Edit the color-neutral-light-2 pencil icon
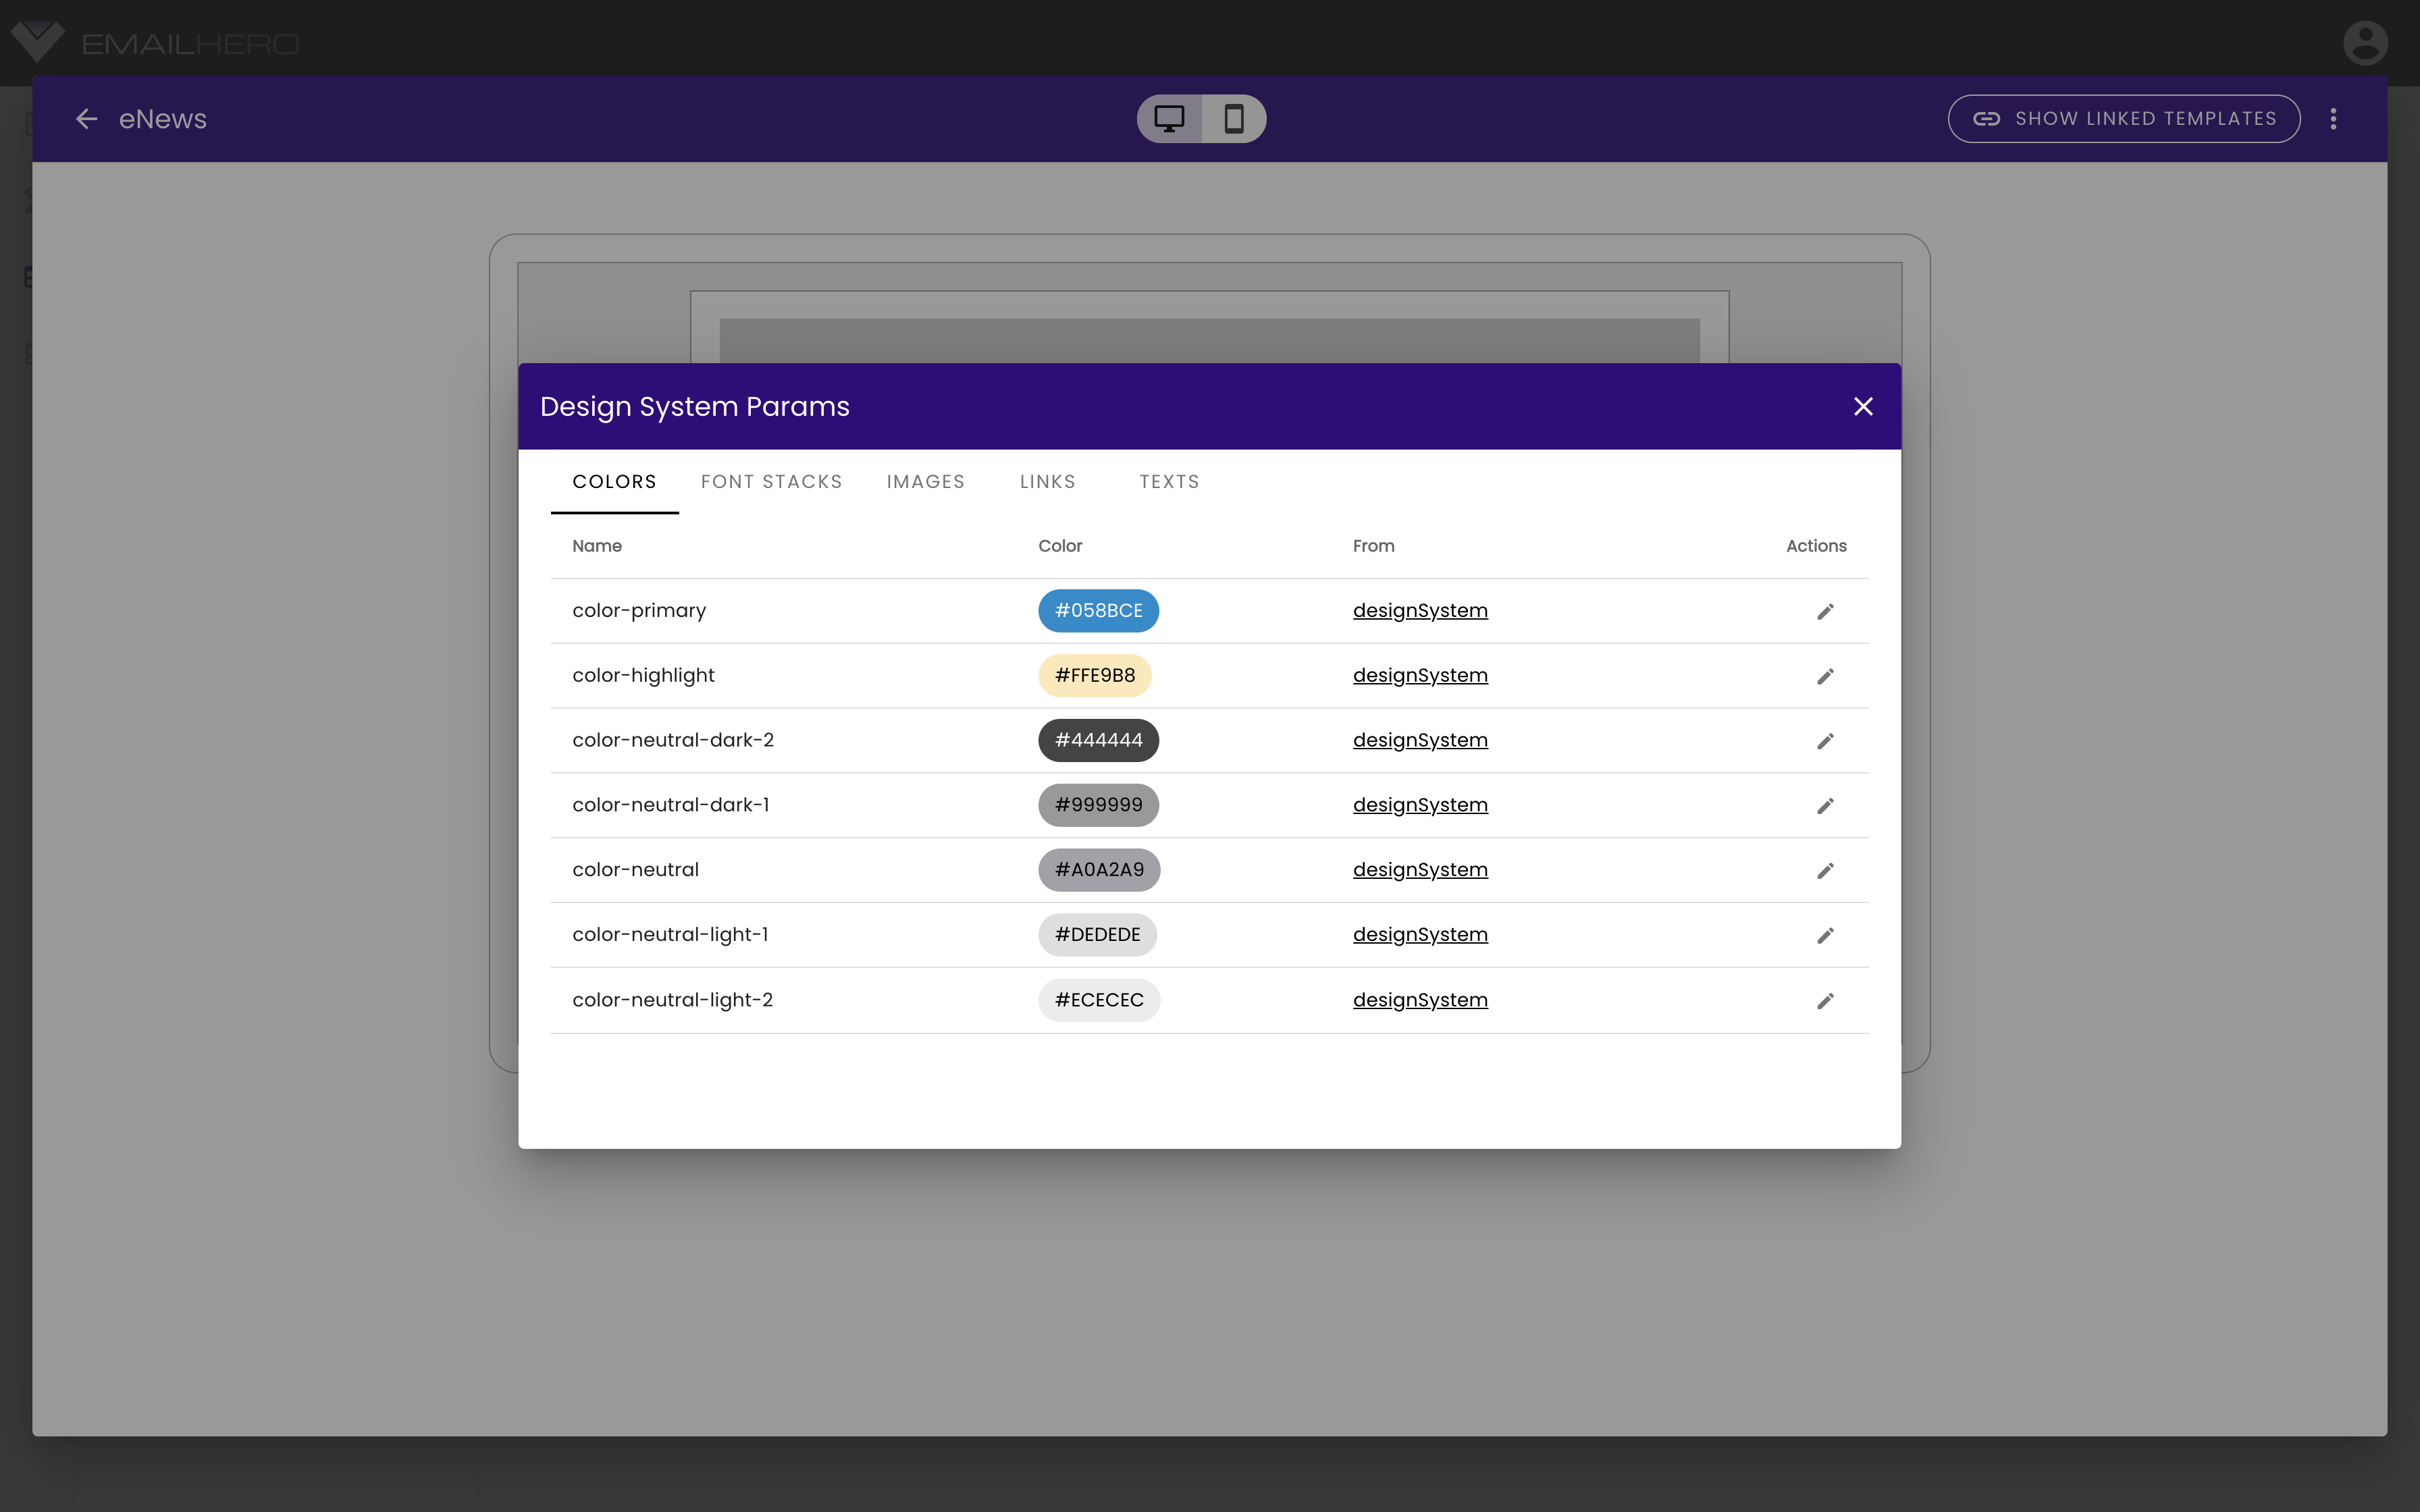The width and height of the screenshot is (2420, 1512). (x=1825, y=1001)
